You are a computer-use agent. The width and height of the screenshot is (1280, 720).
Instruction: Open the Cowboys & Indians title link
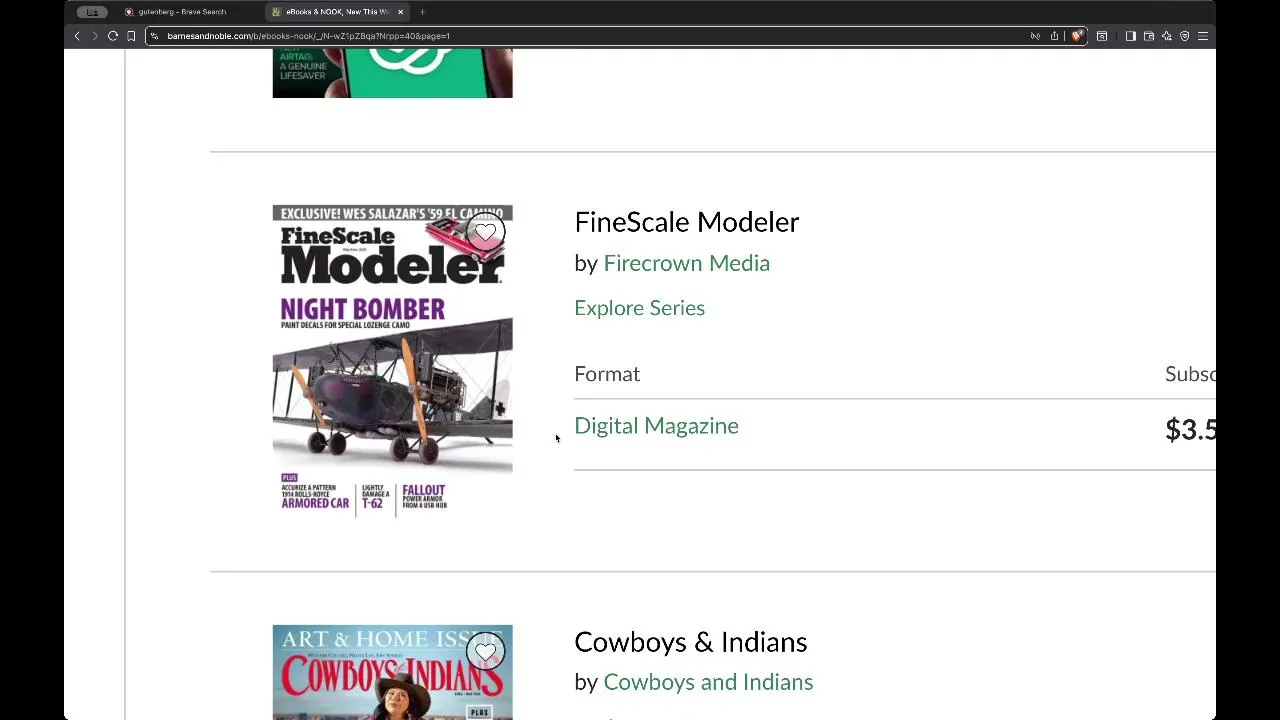pos(690,642)
